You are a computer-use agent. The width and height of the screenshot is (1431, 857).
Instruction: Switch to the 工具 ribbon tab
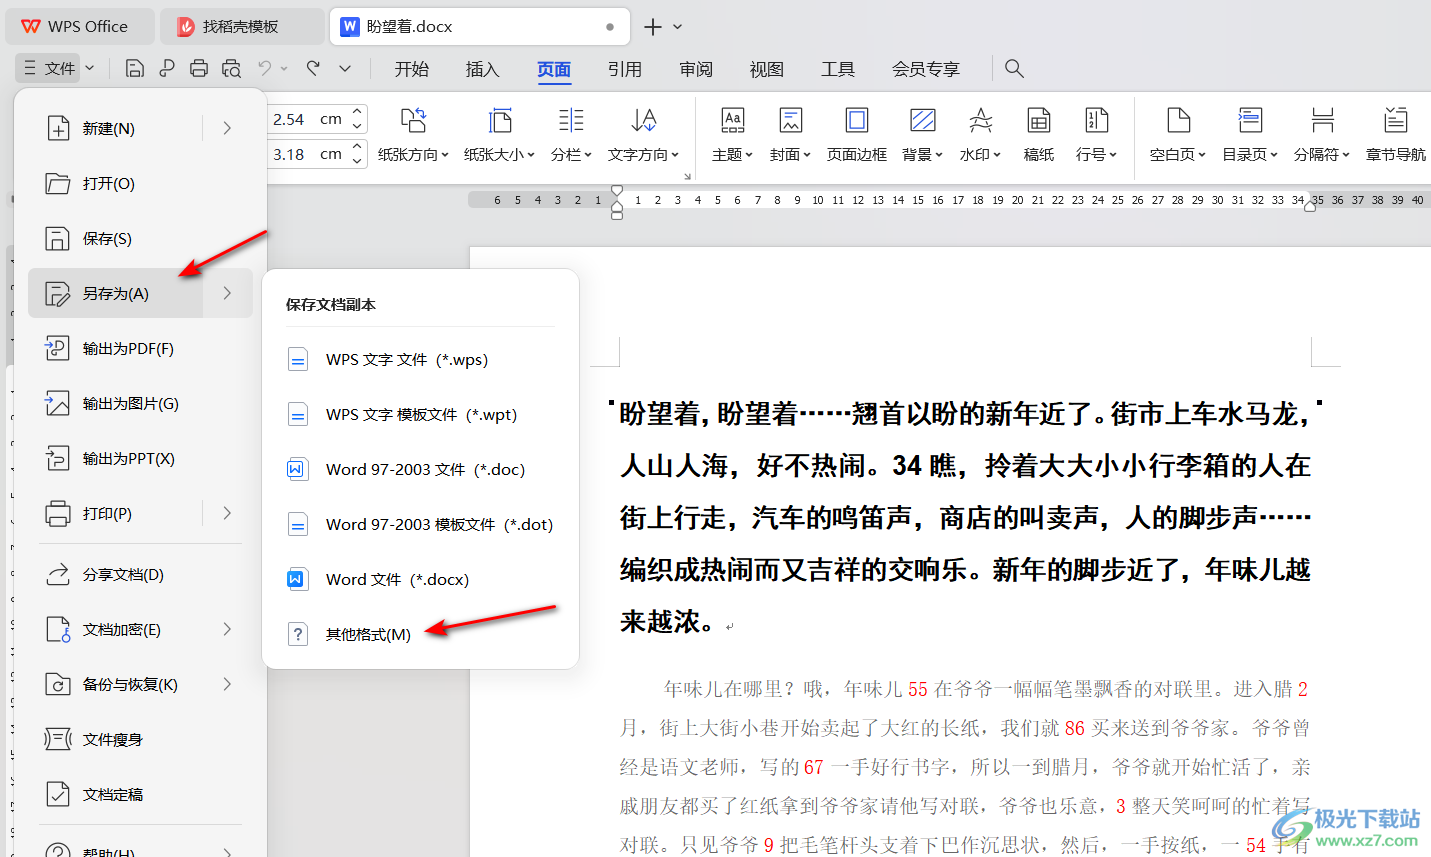[837, 69]
